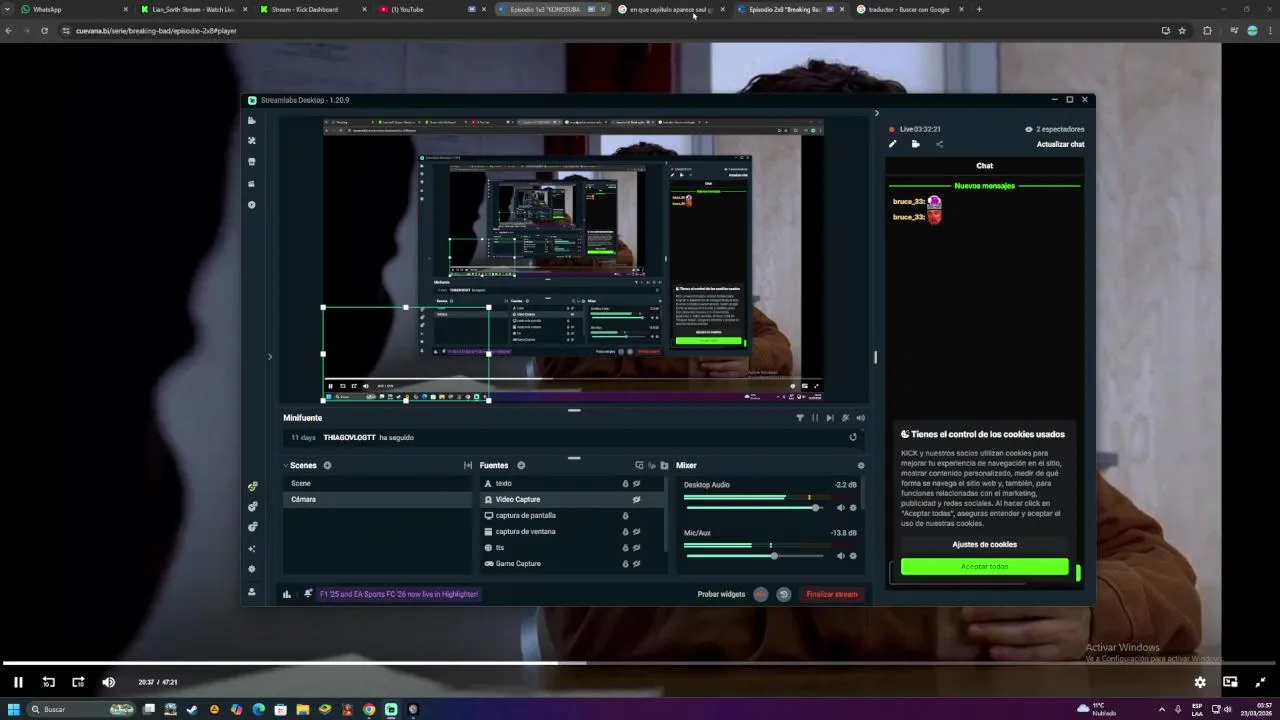The width and height of the screenshot is (1280, 720).
Task: Switch to traductor - Buscar con Google tab
Action: coord(908,9)
